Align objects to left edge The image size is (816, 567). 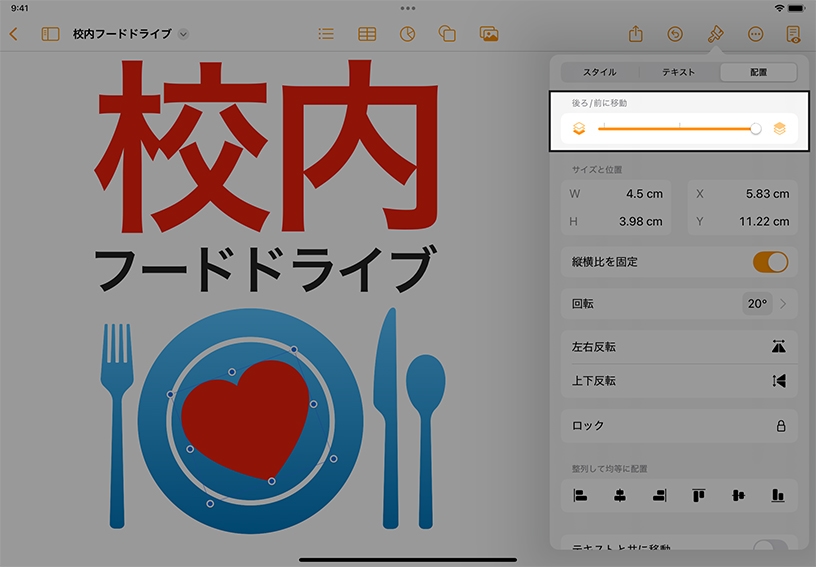pos(580,495)
